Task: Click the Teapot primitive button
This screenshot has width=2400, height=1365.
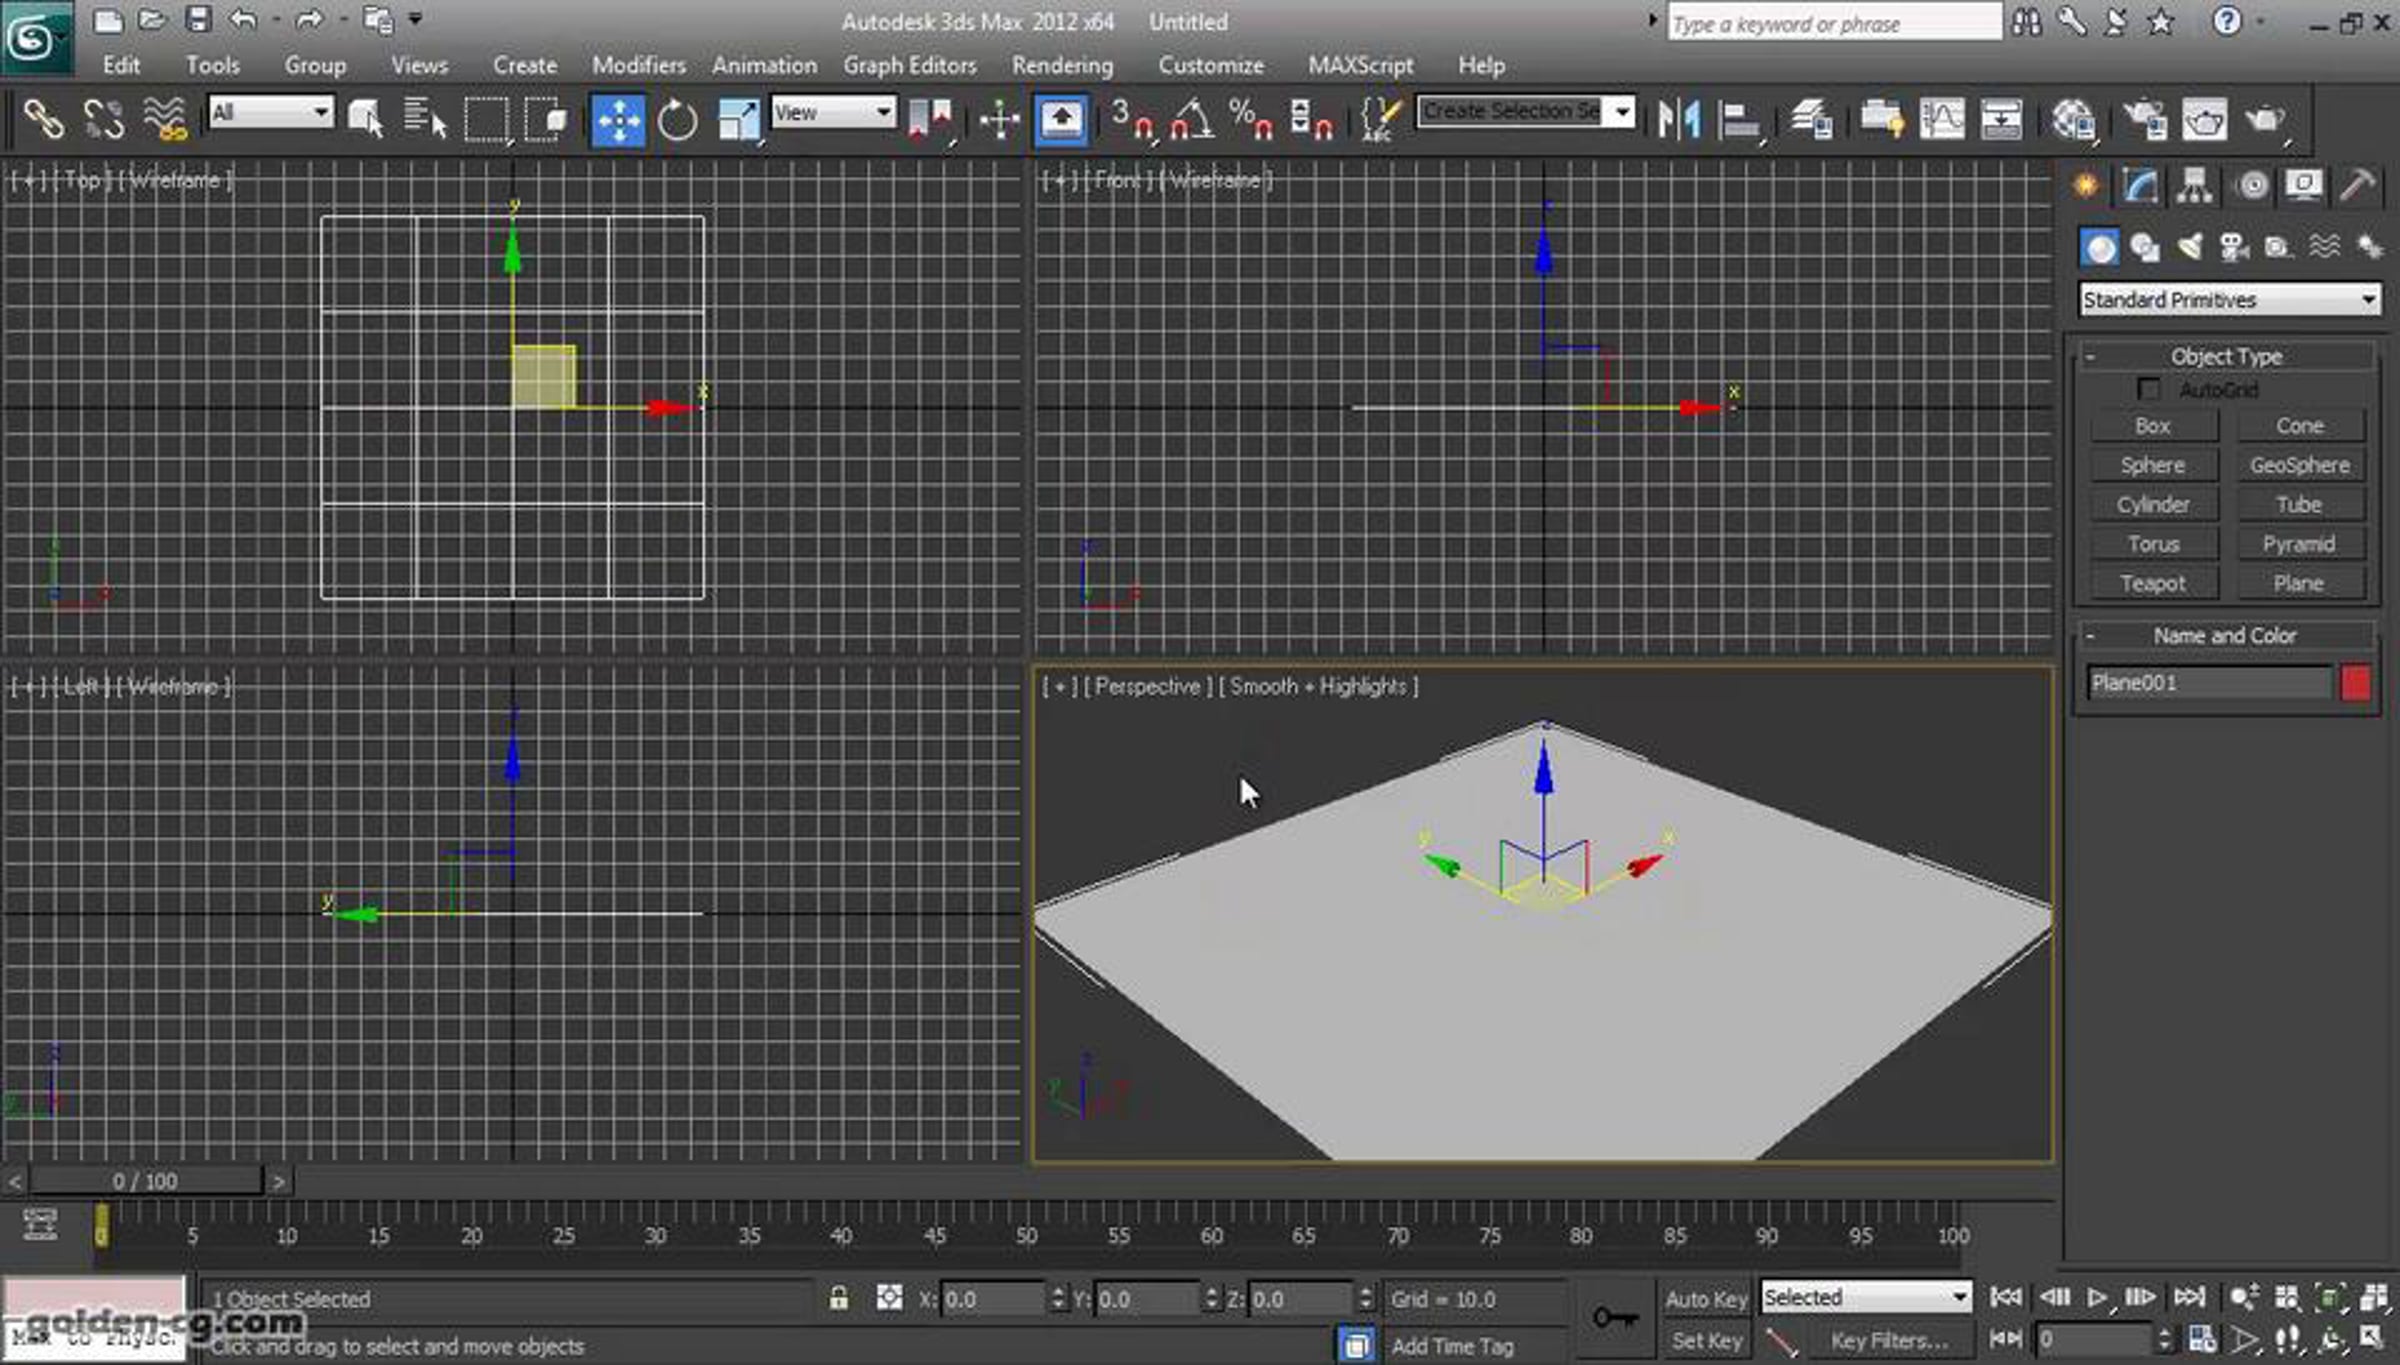Action: pyautogui.click(x=2152, y=583)
